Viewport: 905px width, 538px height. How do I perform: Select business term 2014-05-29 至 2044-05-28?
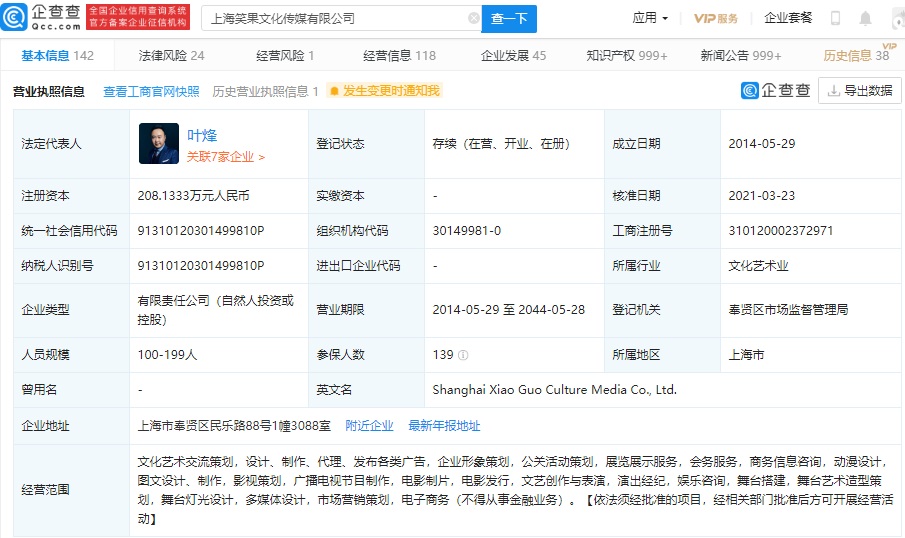[x=509, y=310]
